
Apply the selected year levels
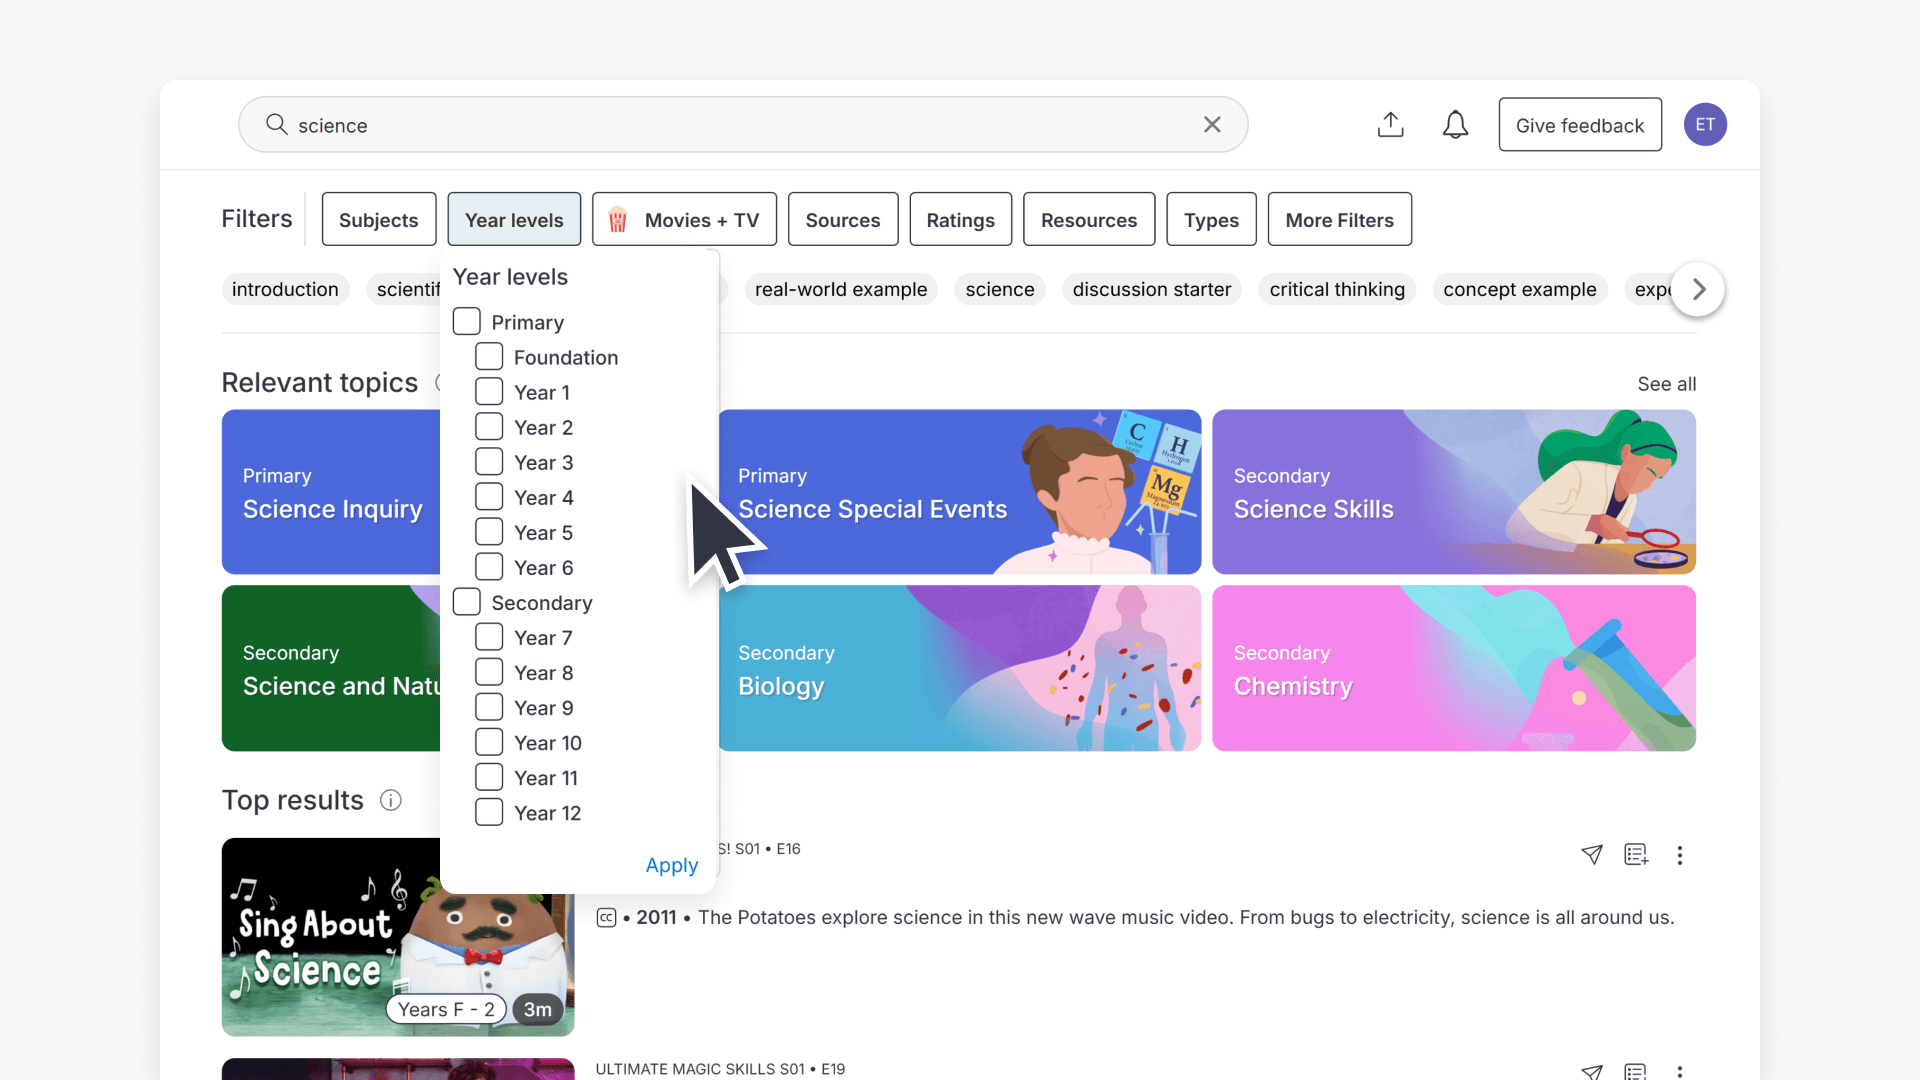[671, 865]
